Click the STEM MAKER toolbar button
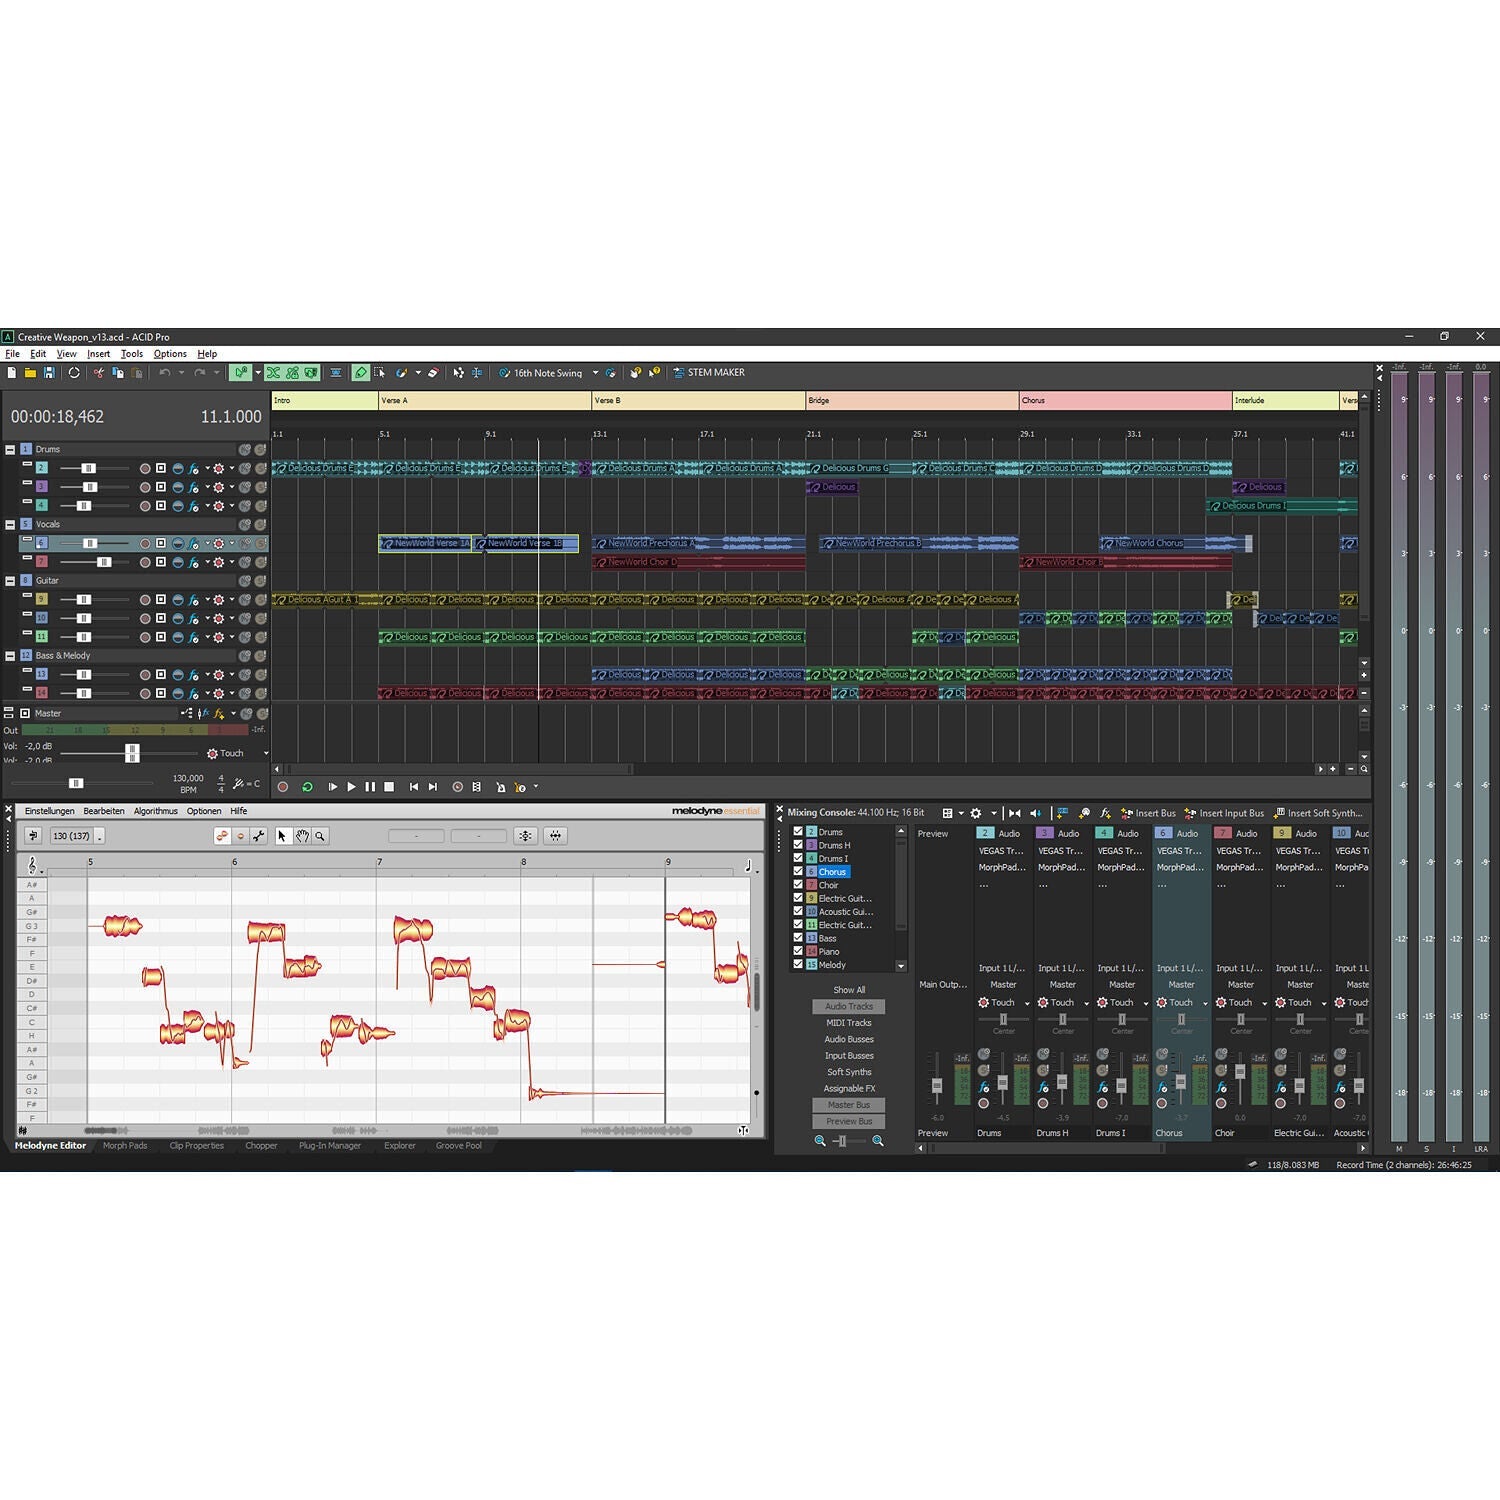Image resolution: width=1500 pixels, height=1500 pixels. pyautogui.click(x=708, y=373)
